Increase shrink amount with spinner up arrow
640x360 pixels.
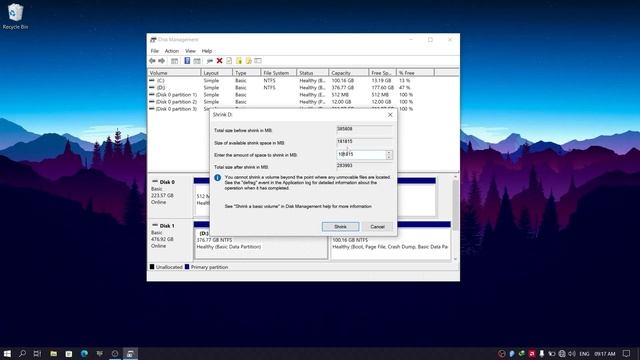click(389, 152)
